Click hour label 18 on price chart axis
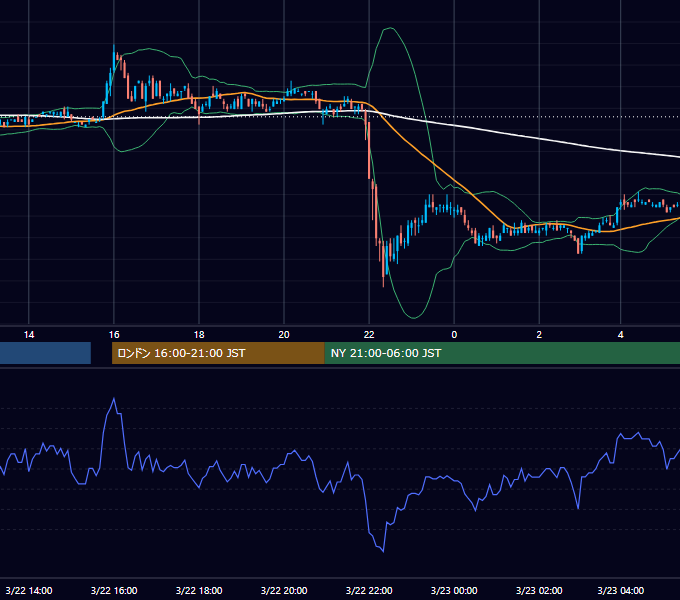 coord(199,335)
